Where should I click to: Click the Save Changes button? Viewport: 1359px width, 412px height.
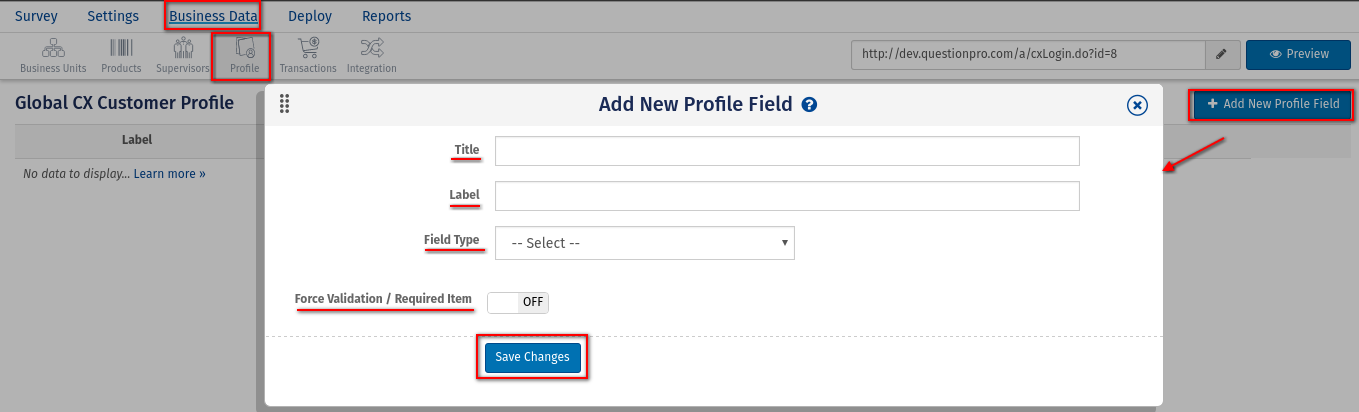[x=532, y=357]
